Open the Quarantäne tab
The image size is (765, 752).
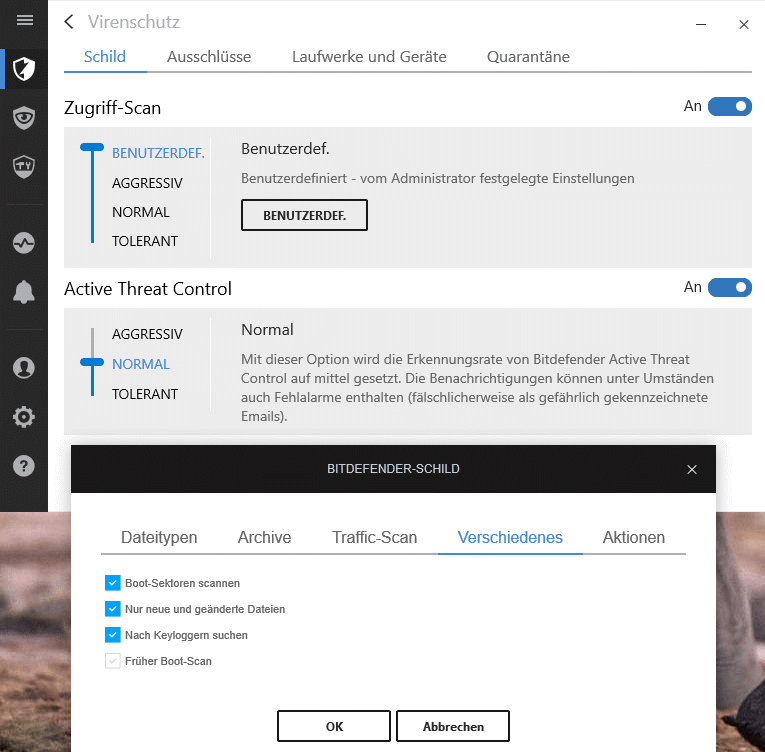[x=528, y=57]
